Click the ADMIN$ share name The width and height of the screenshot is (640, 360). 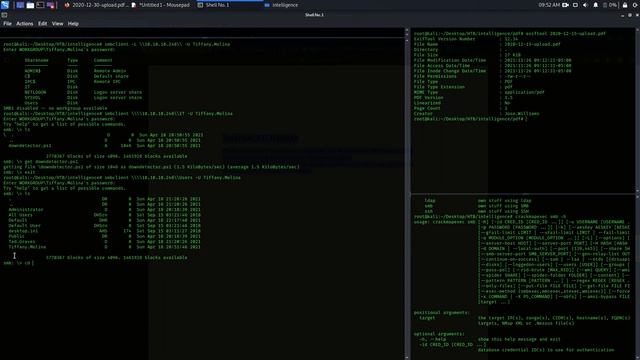pos(32,71)
